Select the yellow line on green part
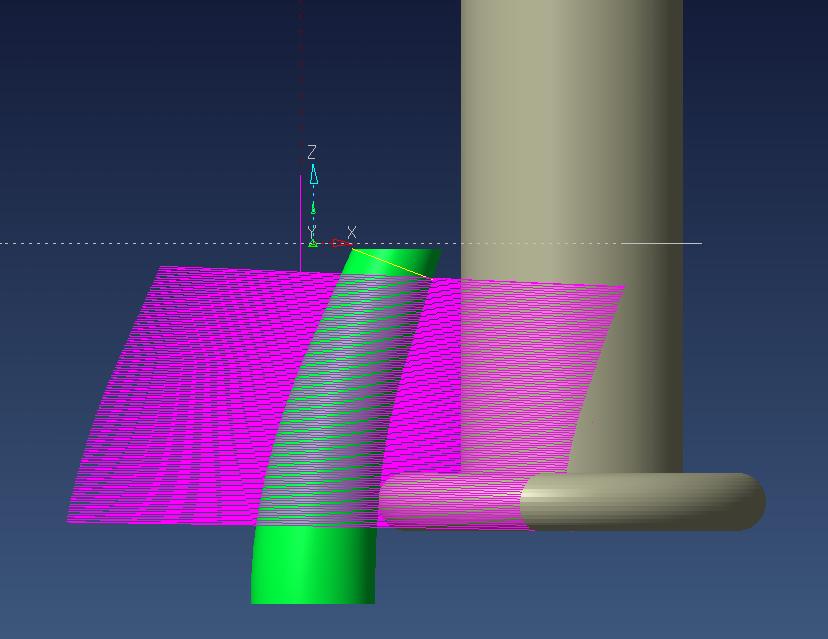The height and width of the screenshot is (639, 828). 392,264
